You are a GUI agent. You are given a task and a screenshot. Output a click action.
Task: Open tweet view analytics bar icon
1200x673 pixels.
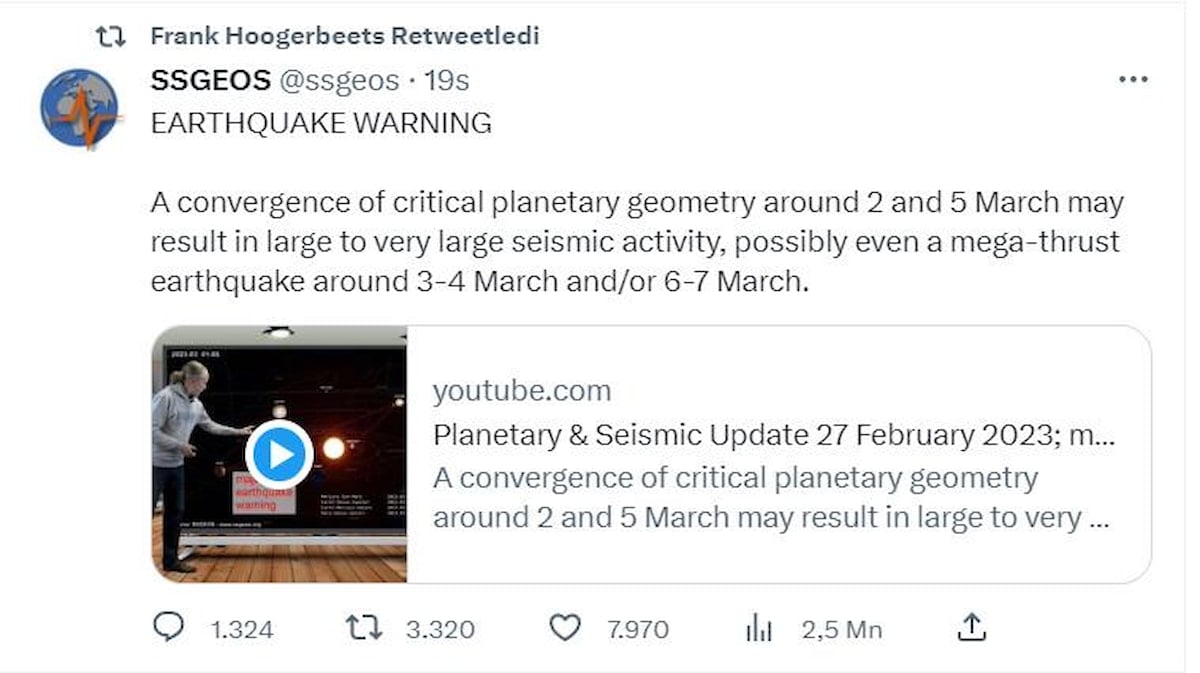tap(759, 628)
